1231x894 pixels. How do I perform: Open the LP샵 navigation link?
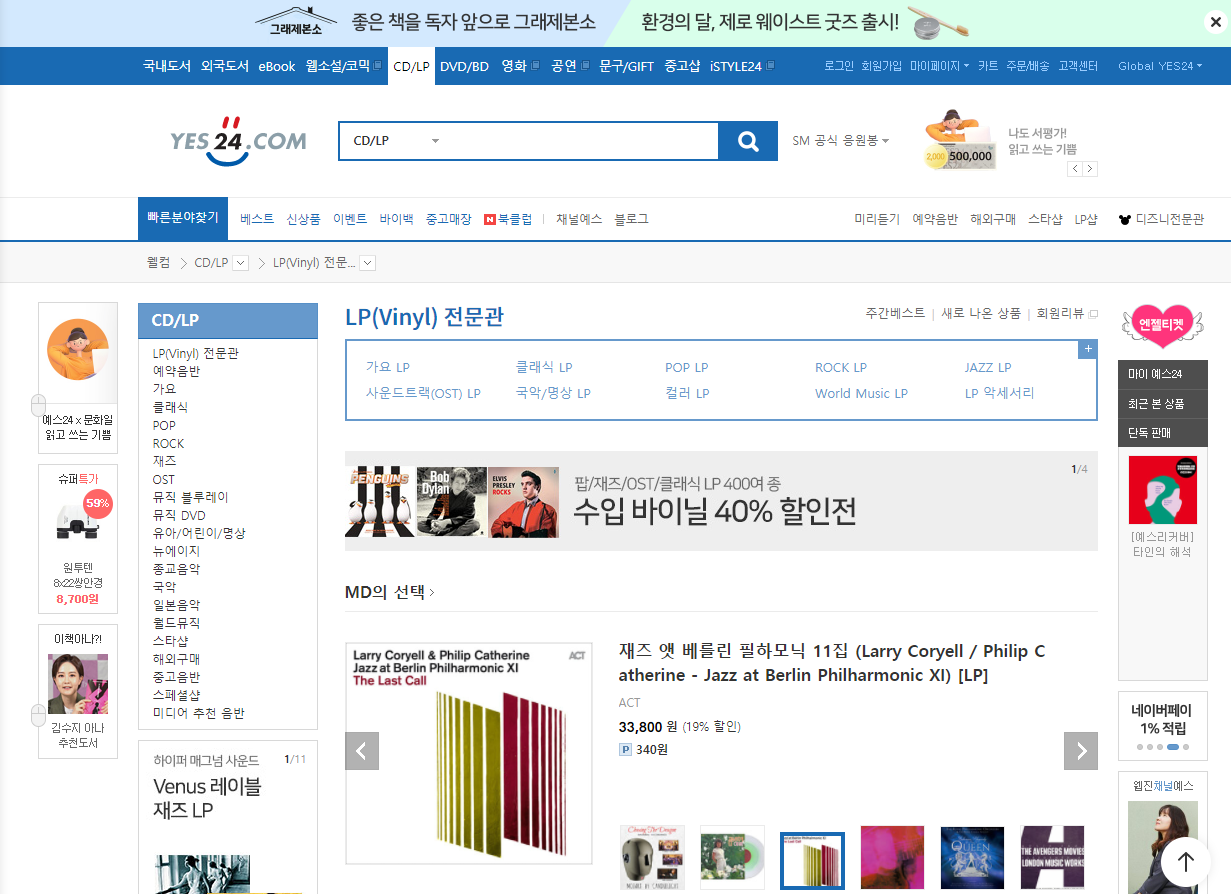pyautogui.click(x=1086, y=219)
